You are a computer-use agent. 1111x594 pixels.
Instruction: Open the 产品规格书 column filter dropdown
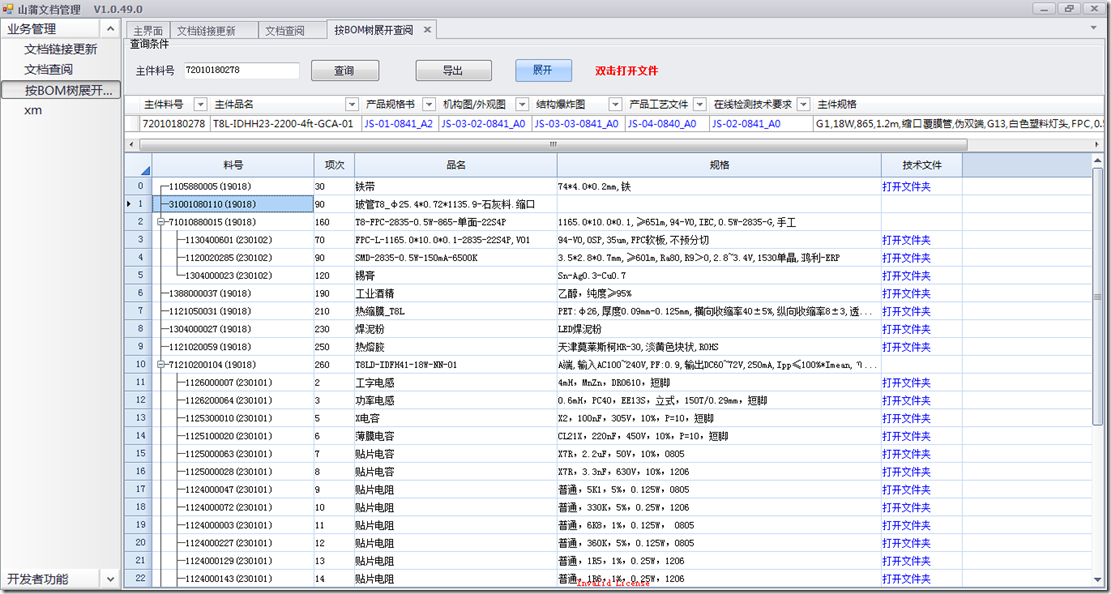coord(430,105)
